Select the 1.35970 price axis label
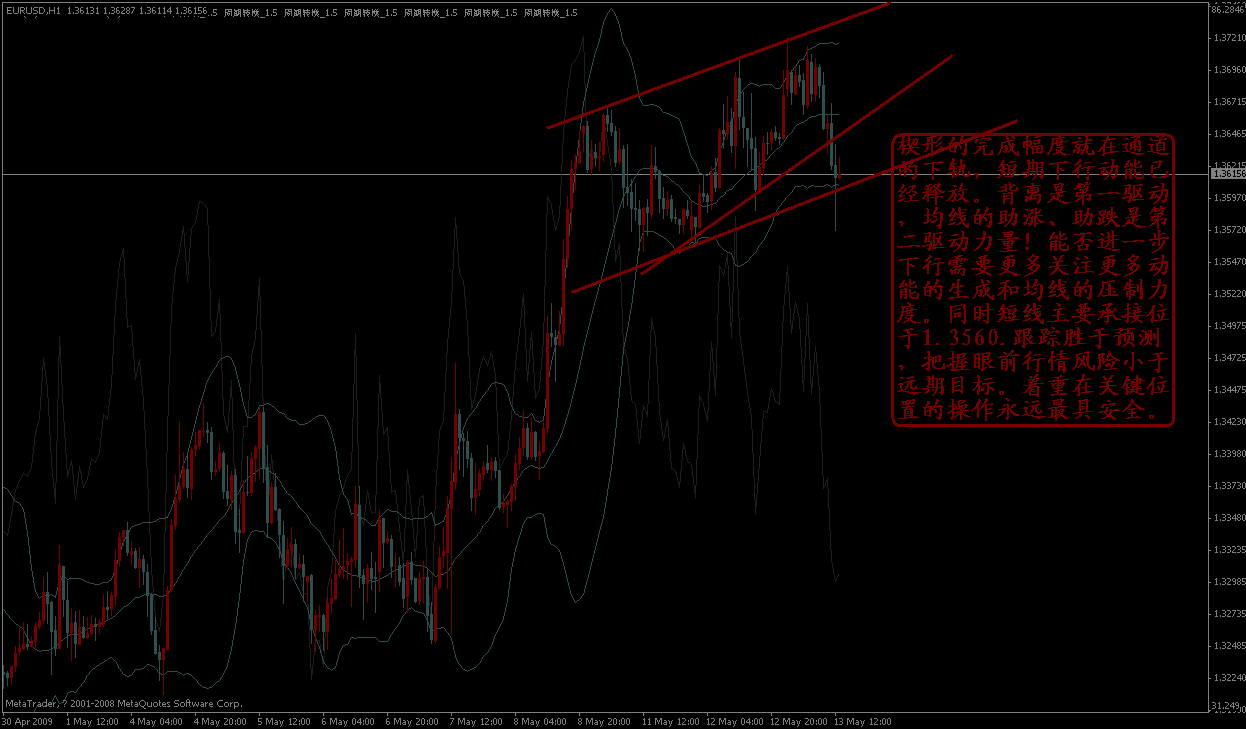The height and width of the screenshot is (729, 1246). tap(1228, 198)
